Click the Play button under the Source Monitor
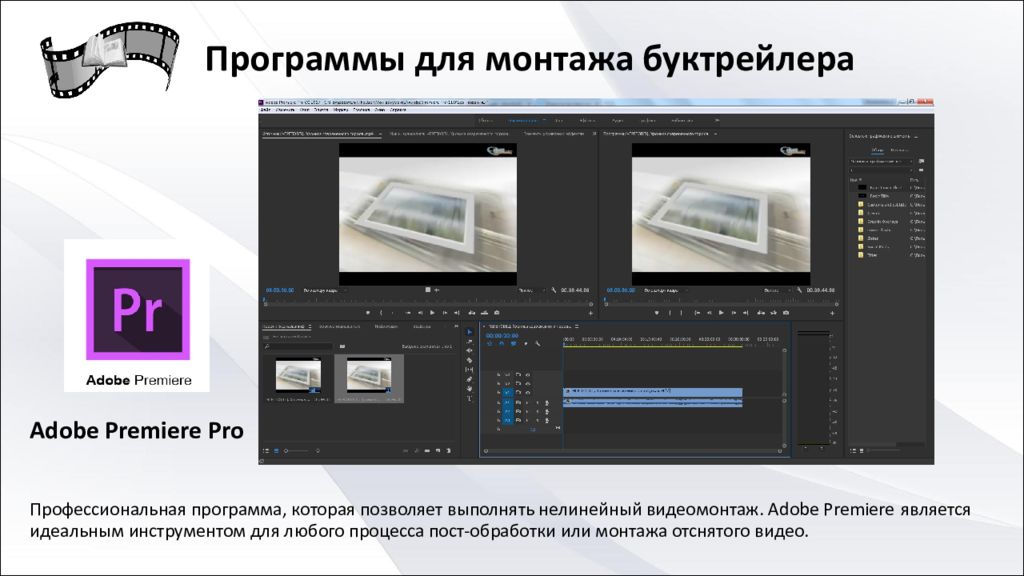This screenshot has width=1024, height=576. (x=432, y=312)
